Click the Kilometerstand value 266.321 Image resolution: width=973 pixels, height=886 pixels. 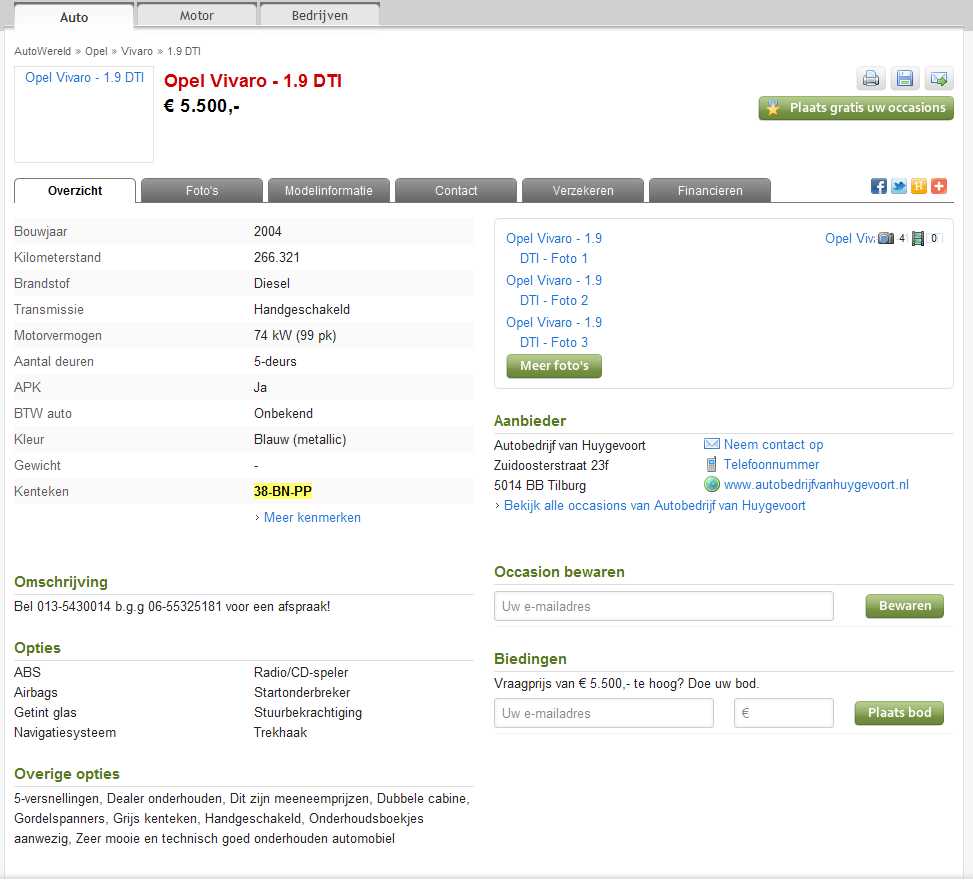pos(277,257)
